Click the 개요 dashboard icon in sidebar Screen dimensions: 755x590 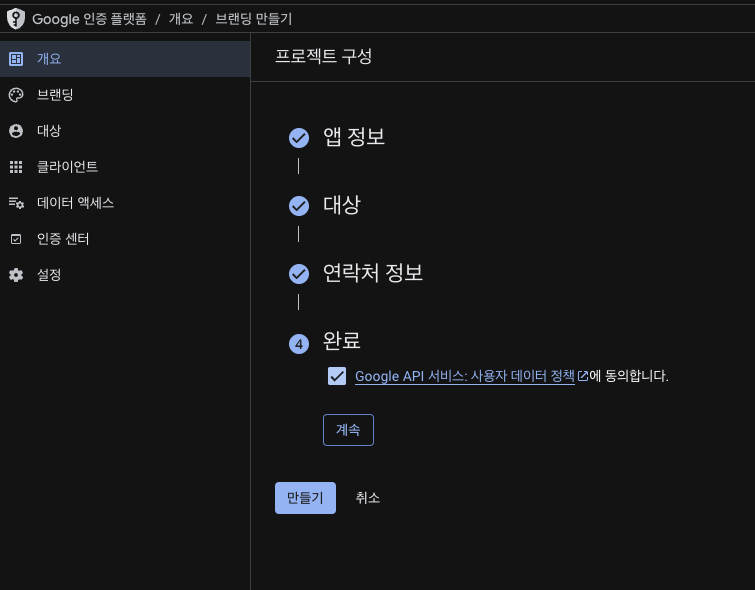point(16,59)
